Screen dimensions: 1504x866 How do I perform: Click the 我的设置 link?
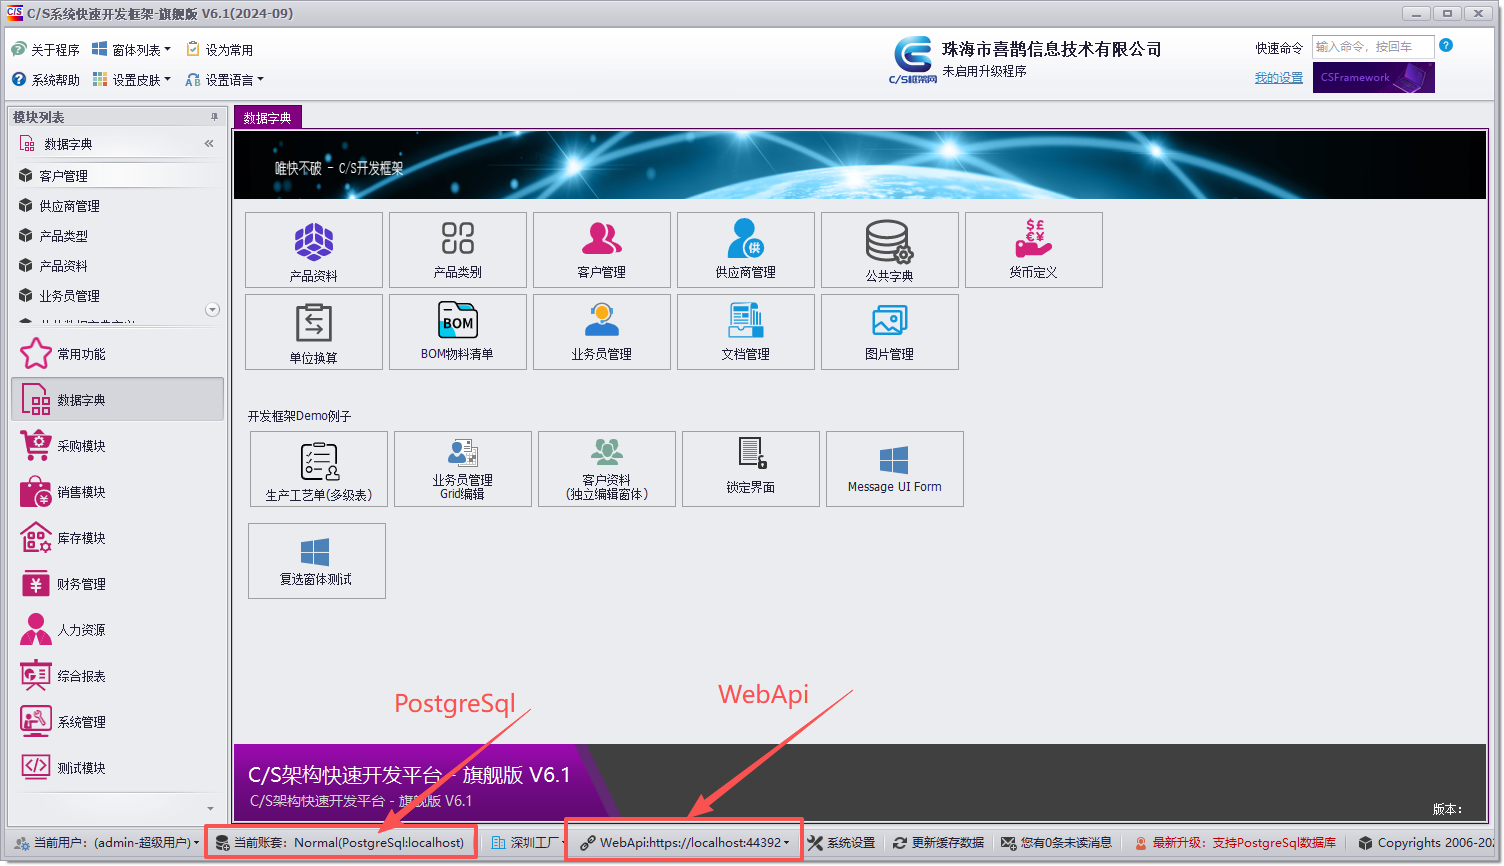(1278, 77)
